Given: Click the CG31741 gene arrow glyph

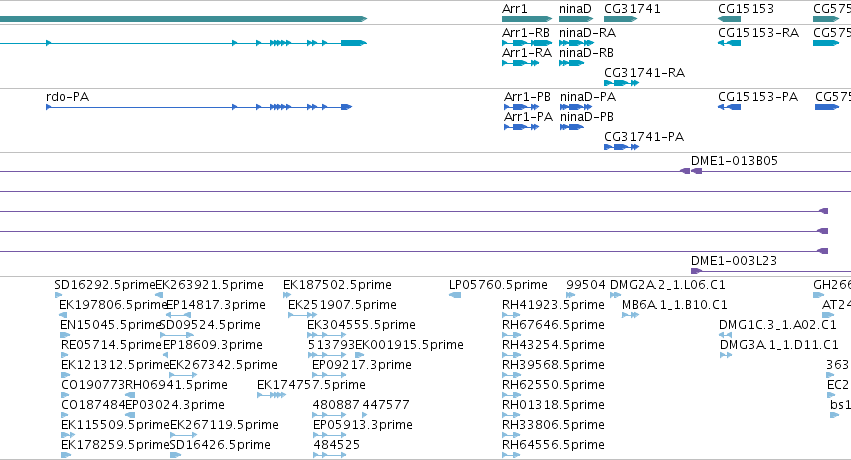Looking at the screenshot, I should pyautogui.click(x=620, y=19).
